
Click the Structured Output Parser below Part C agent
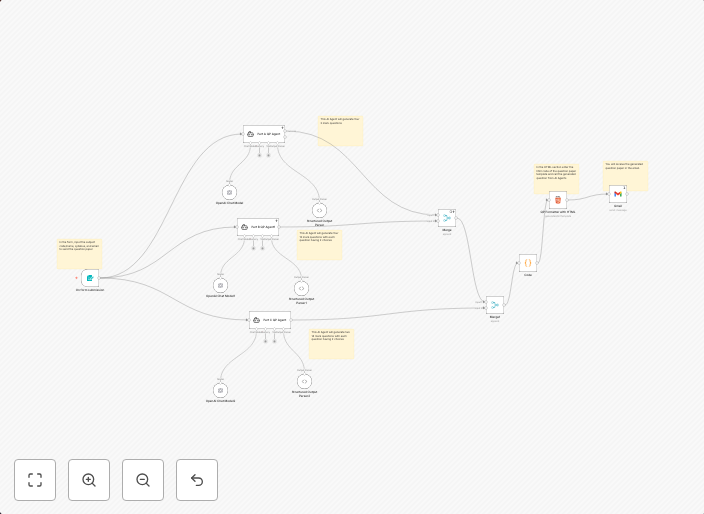pos(304,381)
